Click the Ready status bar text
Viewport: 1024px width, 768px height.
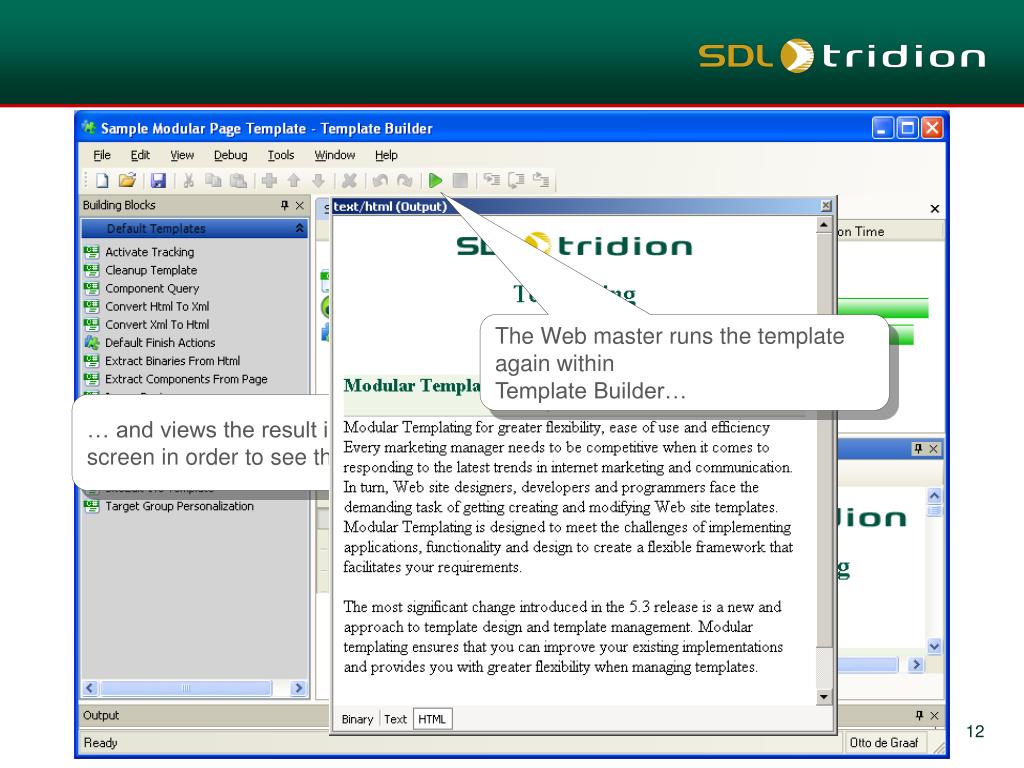click(101, 743)
